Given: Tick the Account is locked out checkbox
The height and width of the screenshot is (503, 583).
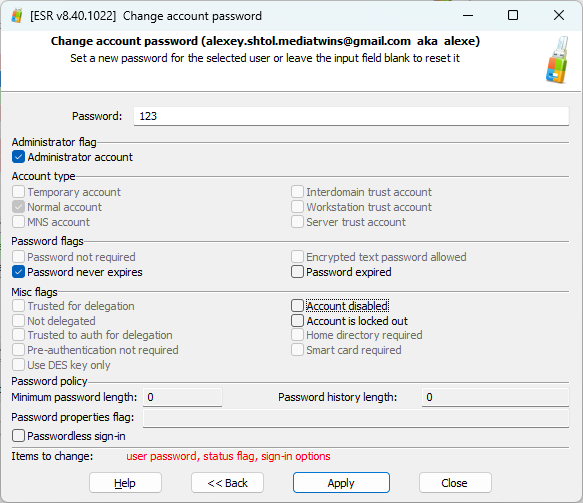Looking at the screenshot, I should (297, 320).
